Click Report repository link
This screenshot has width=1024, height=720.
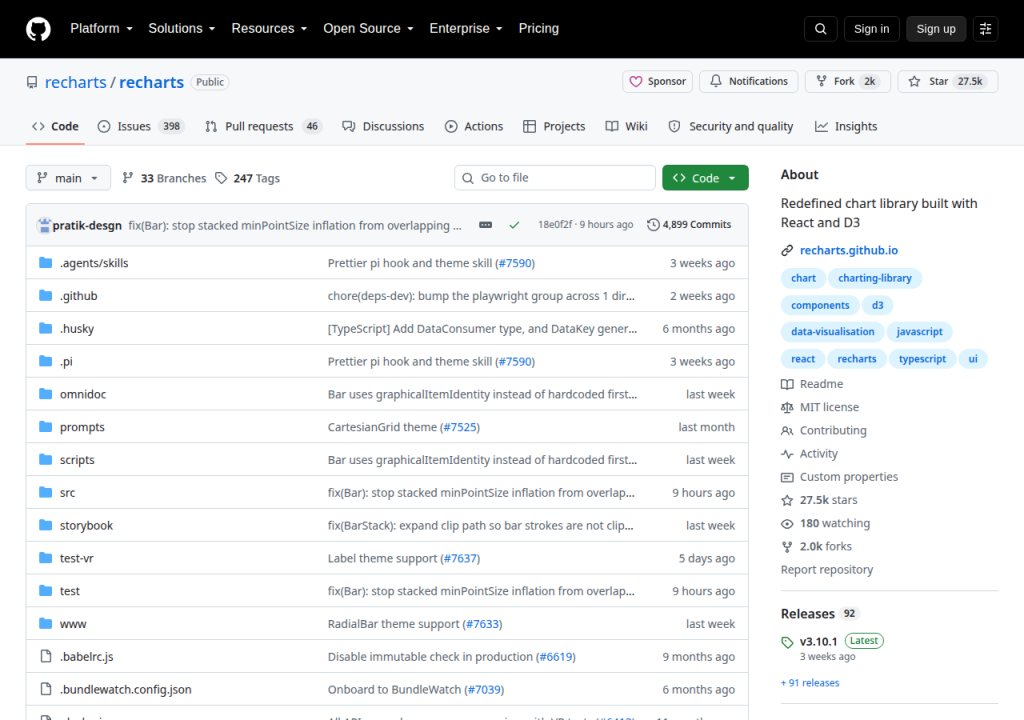(827, 570)
